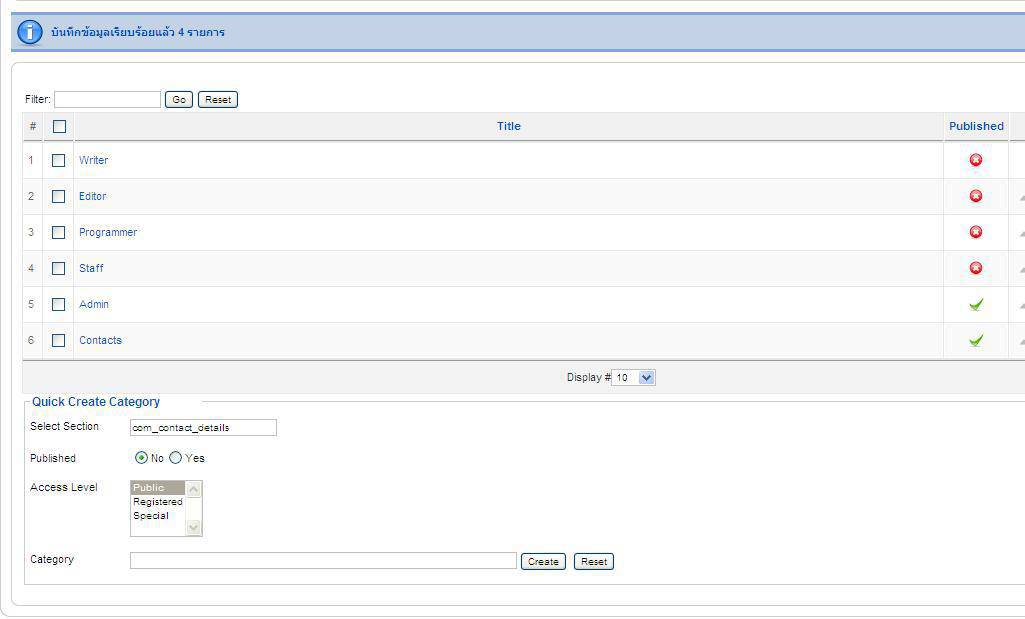Click the Reset button beside Create
The height and width of the screenshot is (619, 1025).
pyautogui.click(x=594, y=561)
